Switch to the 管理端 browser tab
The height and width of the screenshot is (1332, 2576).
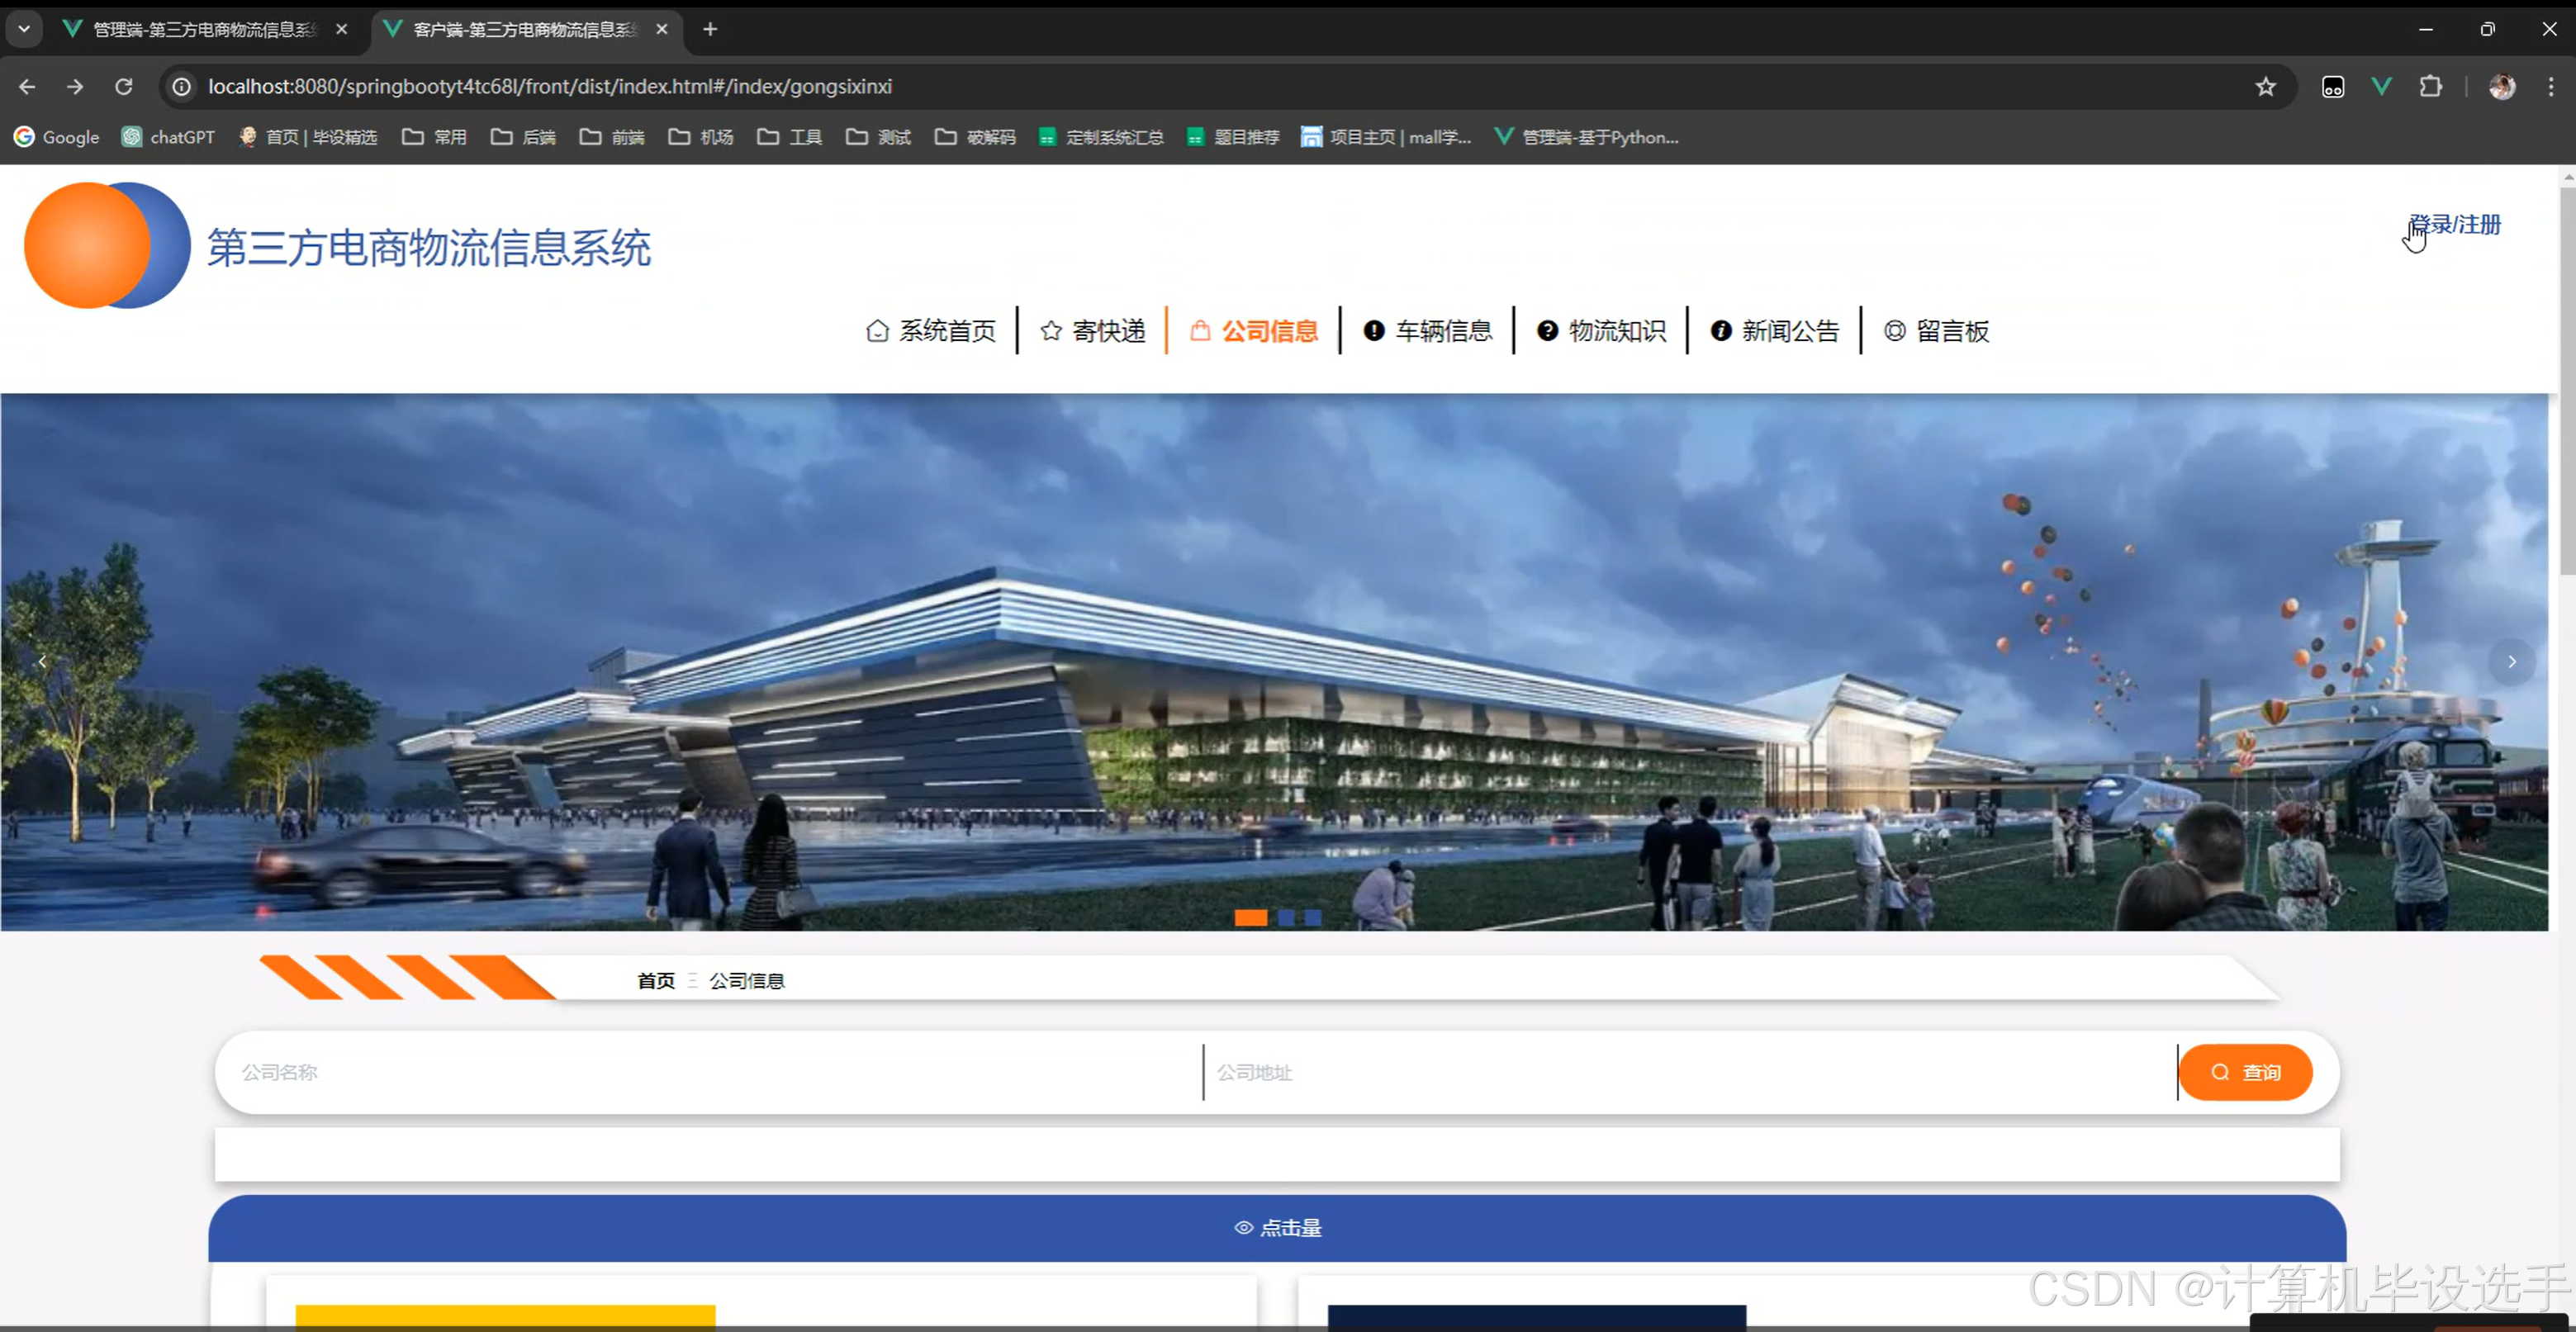tap(205, 29)
